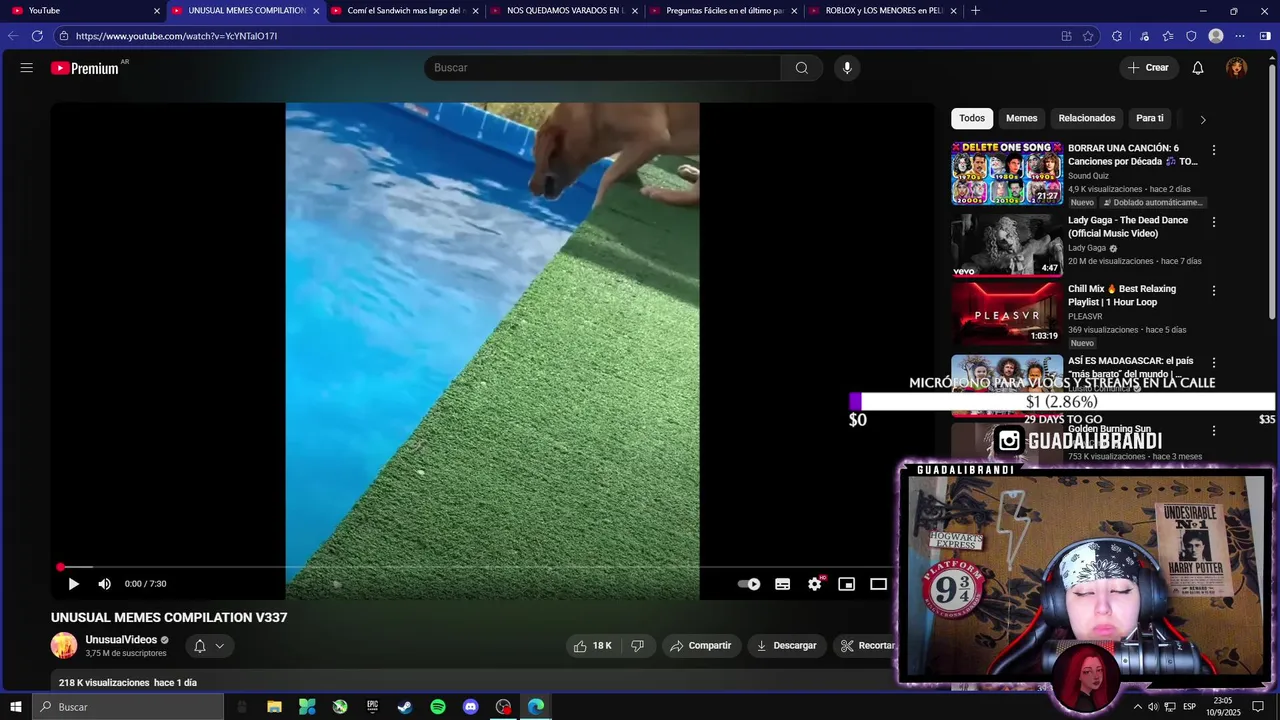1280x720 pixels.
Task: Open YouTube notifications bell
Action: point(1198,68)
